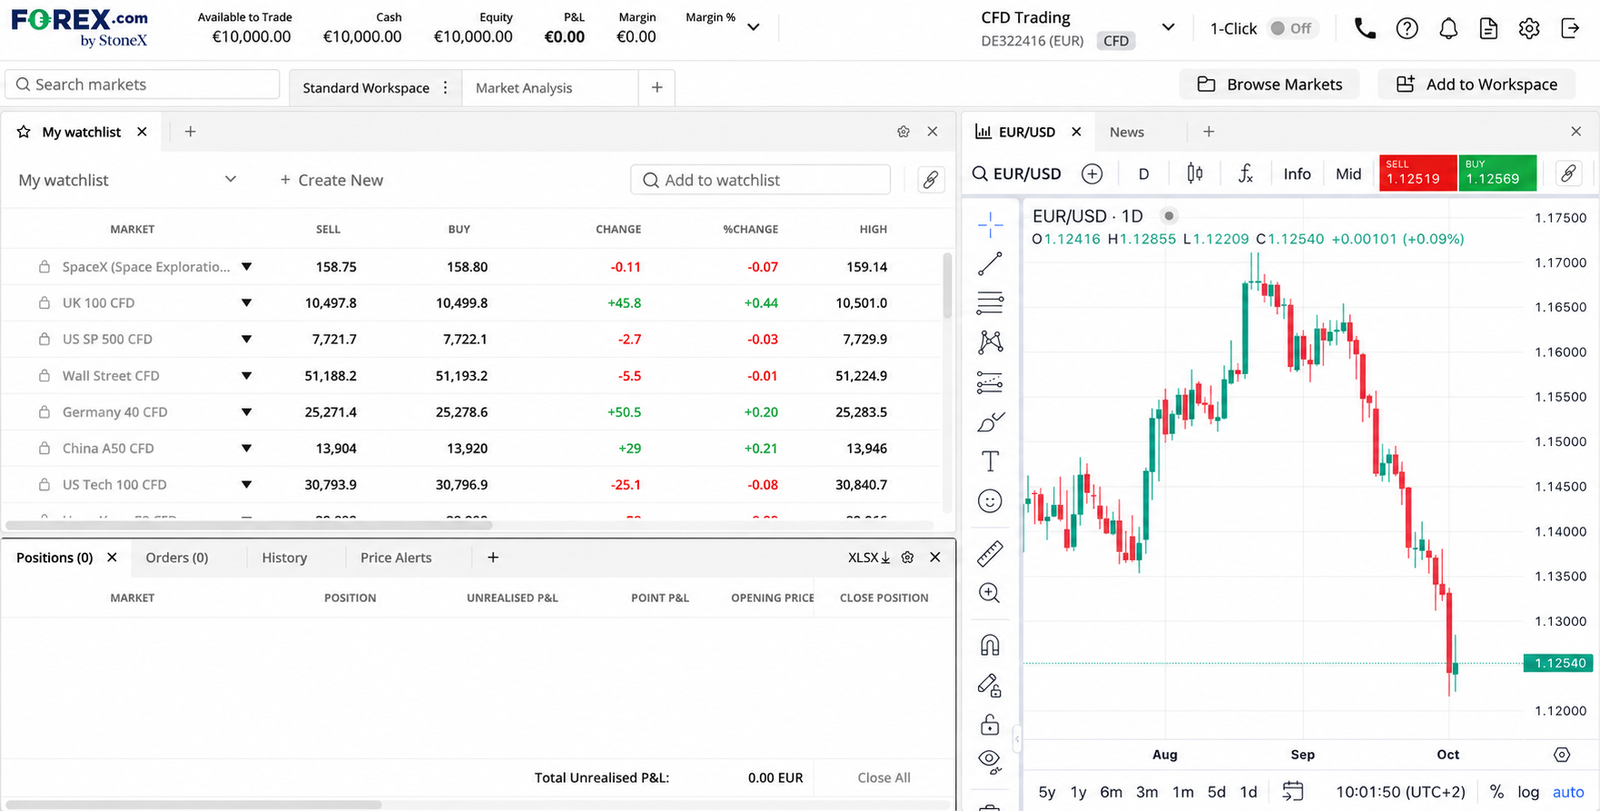Click Create New watchlist
The image size is (1600, 811).
pos(331,180)
